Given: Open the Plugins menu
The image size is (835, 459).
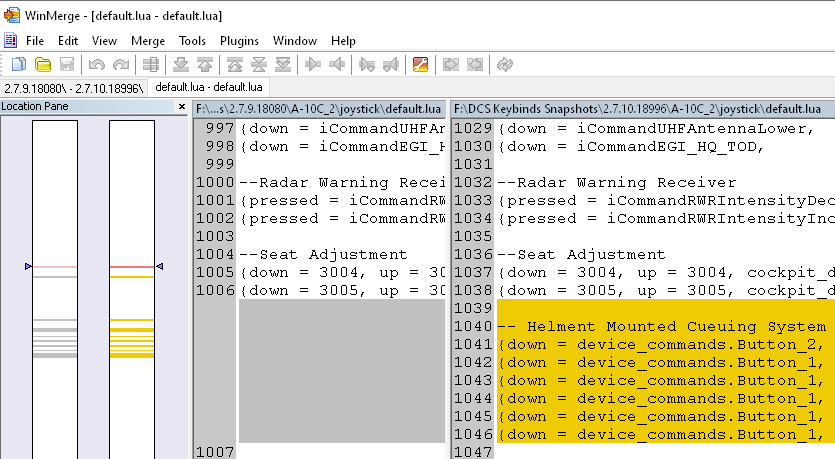Looking at the screenshot, I should tap(239, 41).
